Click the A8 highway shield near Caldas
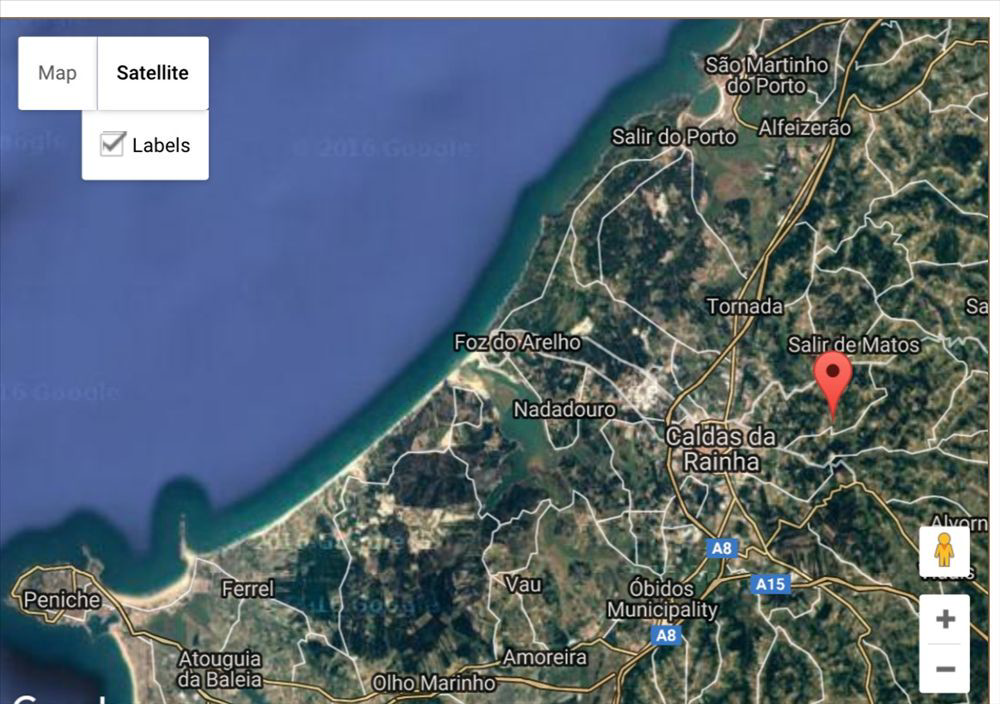This screenshot has width=1000, height=704. coord(721,548)
